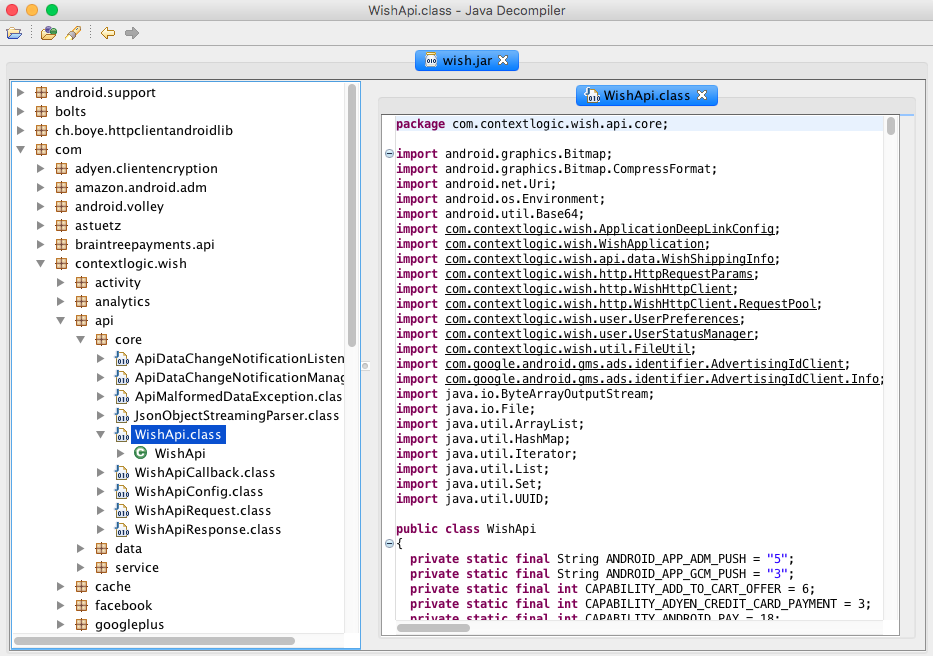Screen dimensions: 933x656
Task: Expand the WishApi class member node
Action: pos(121,454)
